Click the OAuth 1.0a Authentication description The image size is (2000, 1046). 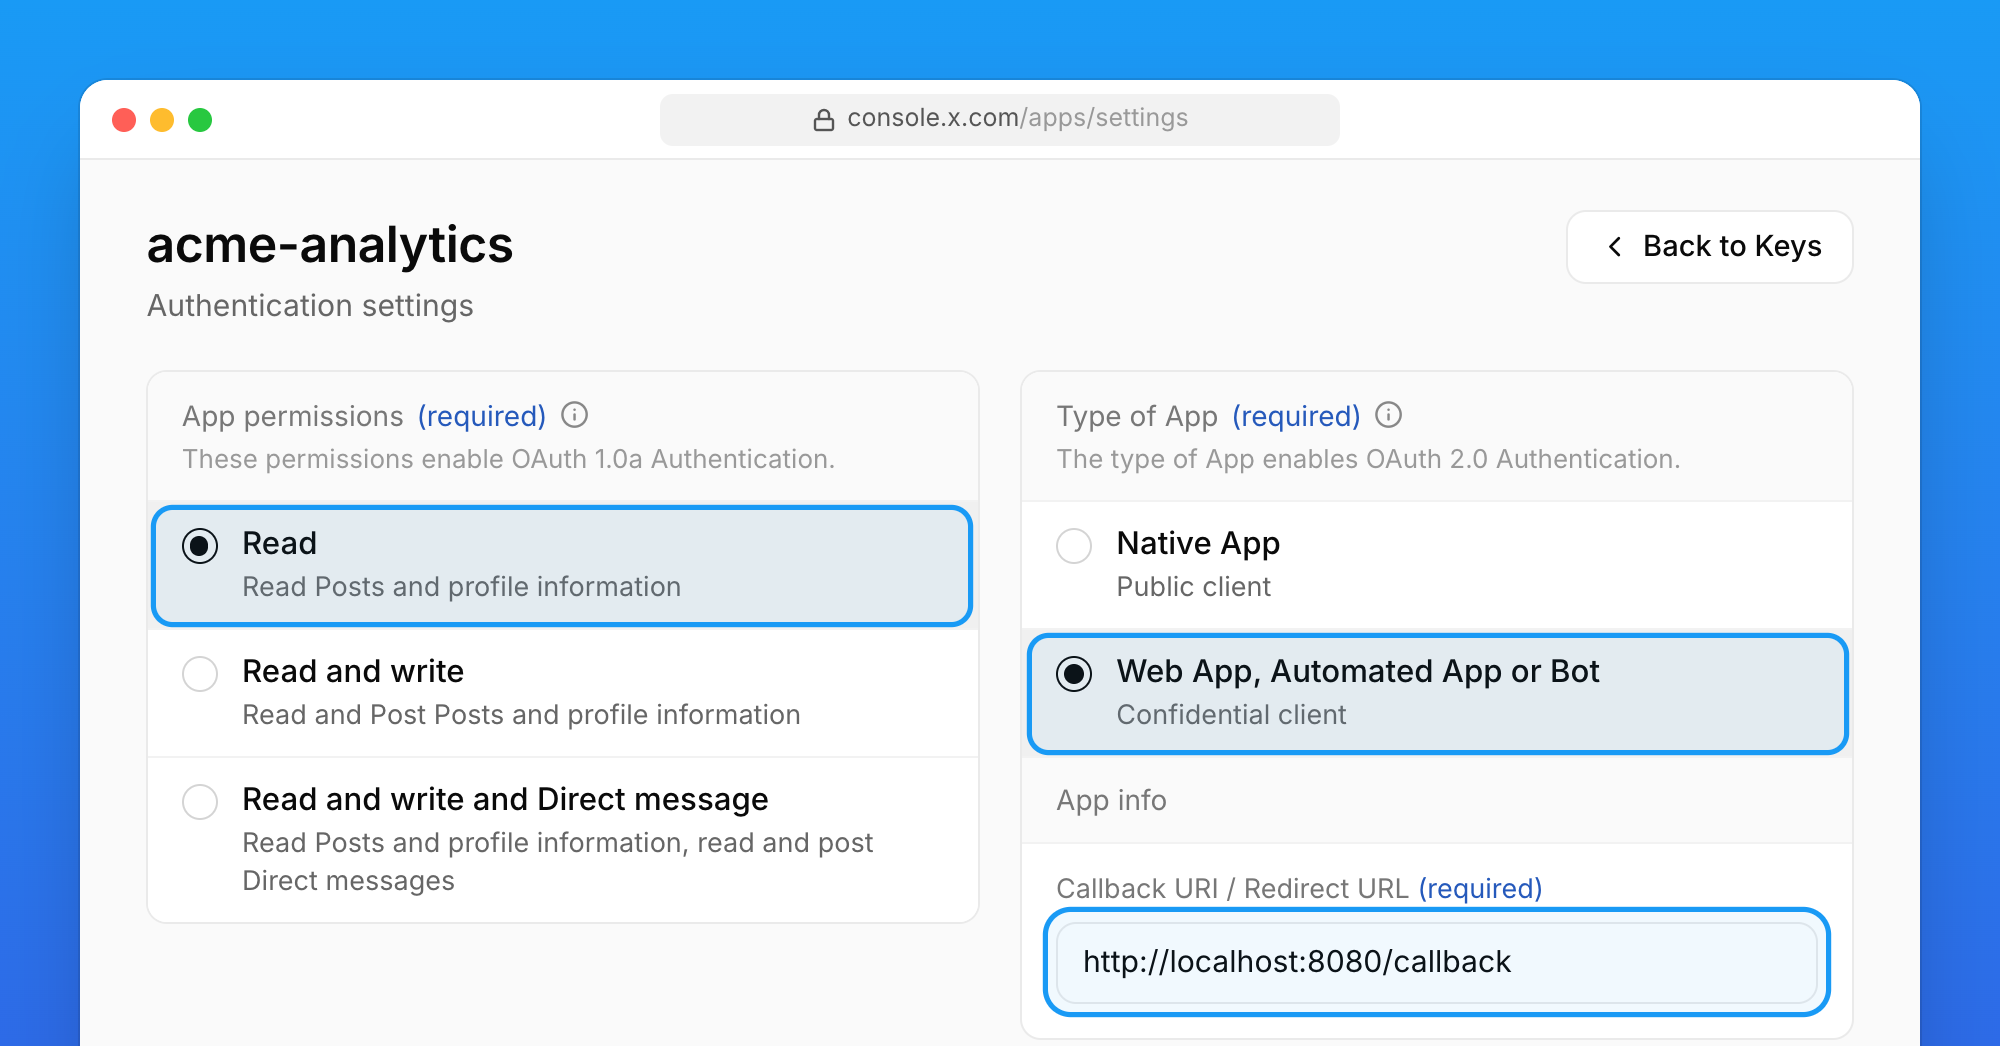(x=508, y=459)
